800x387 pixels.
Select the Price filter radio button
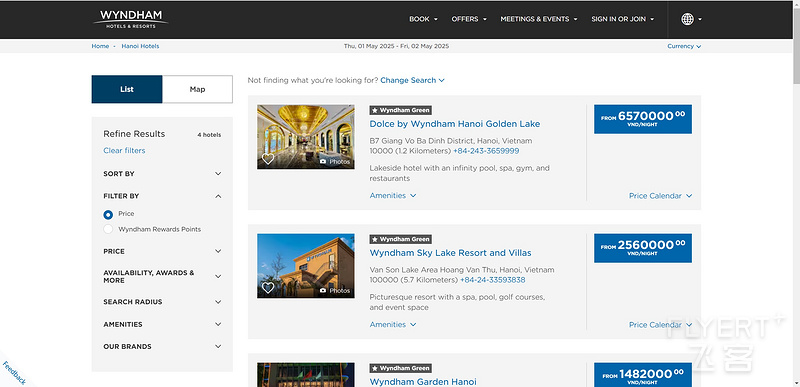tap(108, 215)
